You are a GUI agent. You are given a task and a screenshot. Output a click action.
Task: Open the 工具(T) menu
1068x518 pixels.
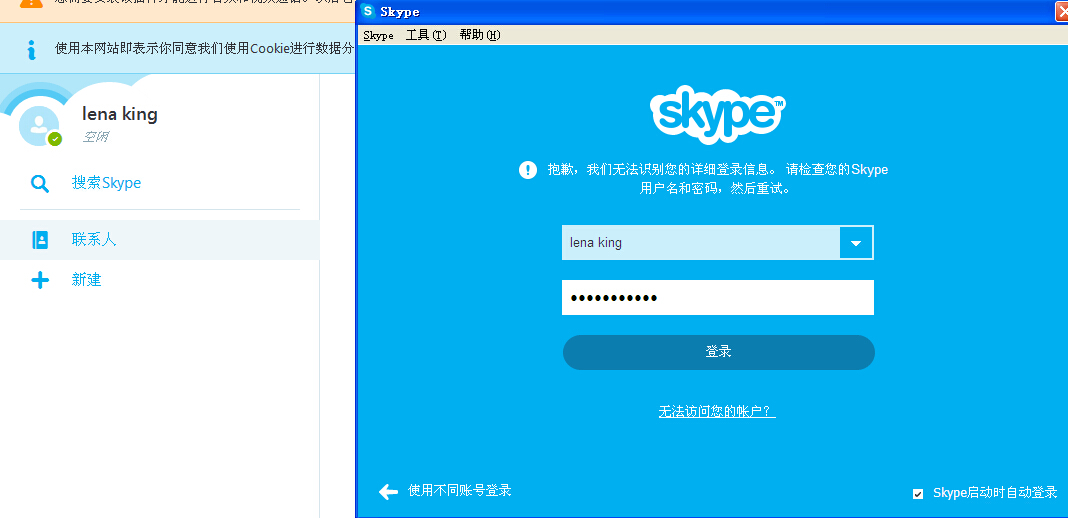pos(426,35)
